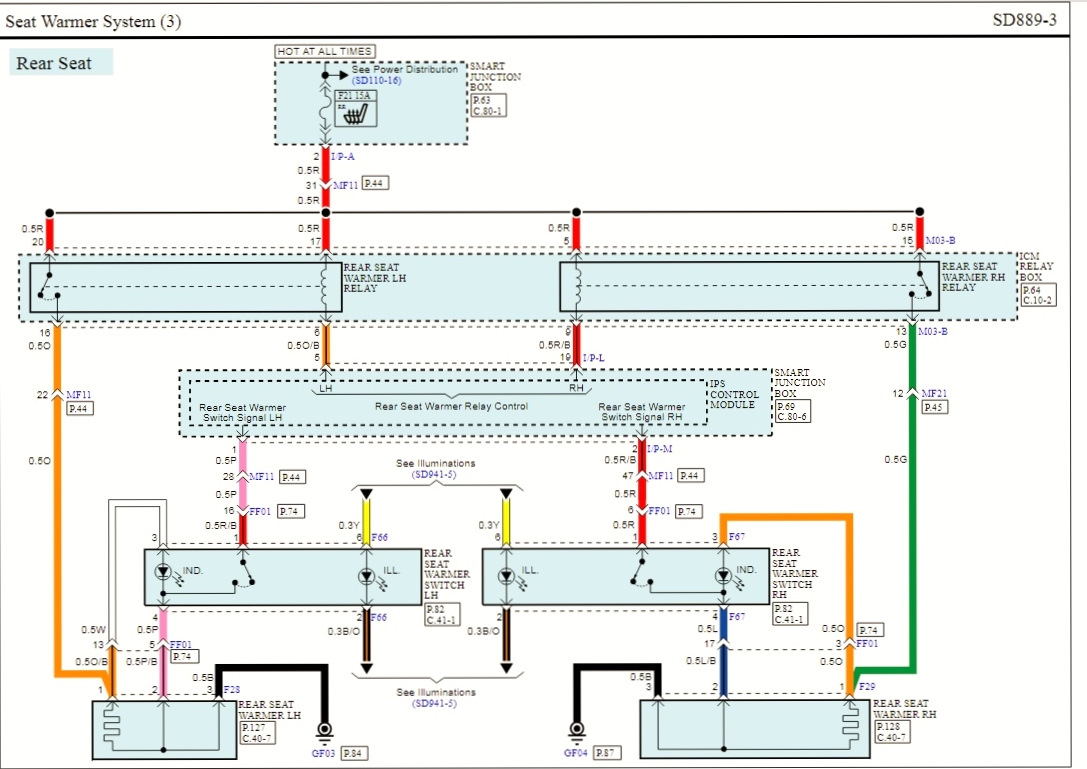Viewport: 1087px width, 769px height.
Task: Click the F29 connector link
Action: pos(867,686)
